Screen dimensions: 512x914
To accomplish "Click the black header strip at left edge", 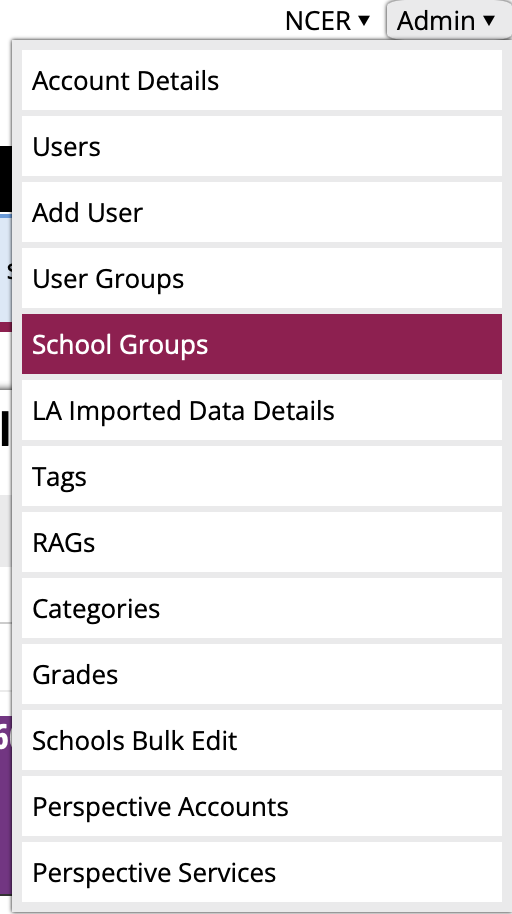I will tap(5, 179).
